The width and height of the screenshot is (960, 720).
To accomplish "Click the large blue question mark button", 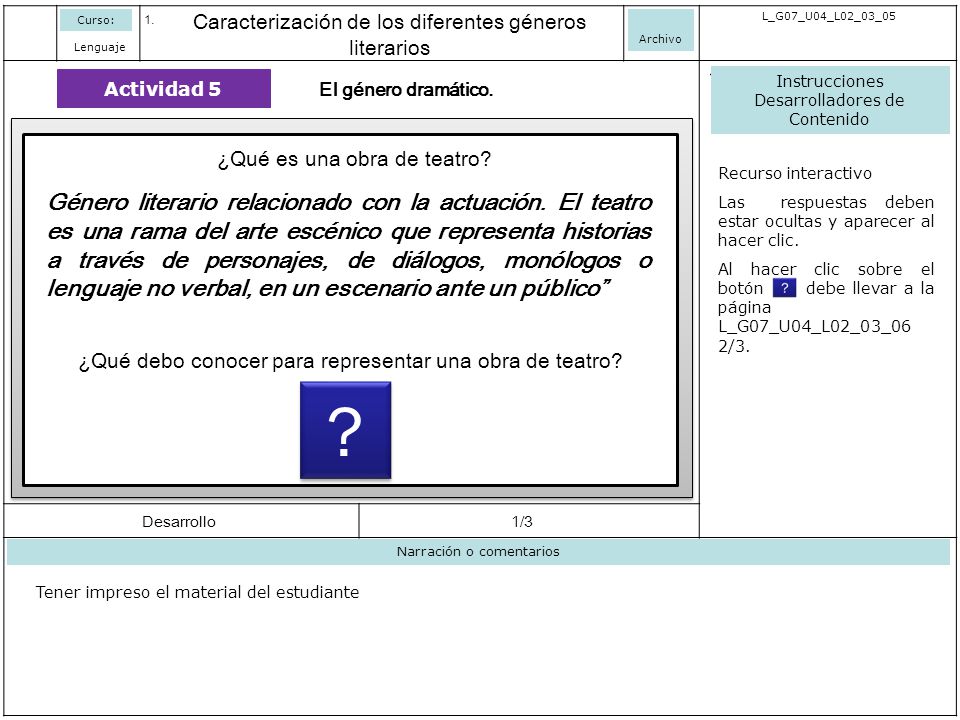I will click(x=345, y=430).
